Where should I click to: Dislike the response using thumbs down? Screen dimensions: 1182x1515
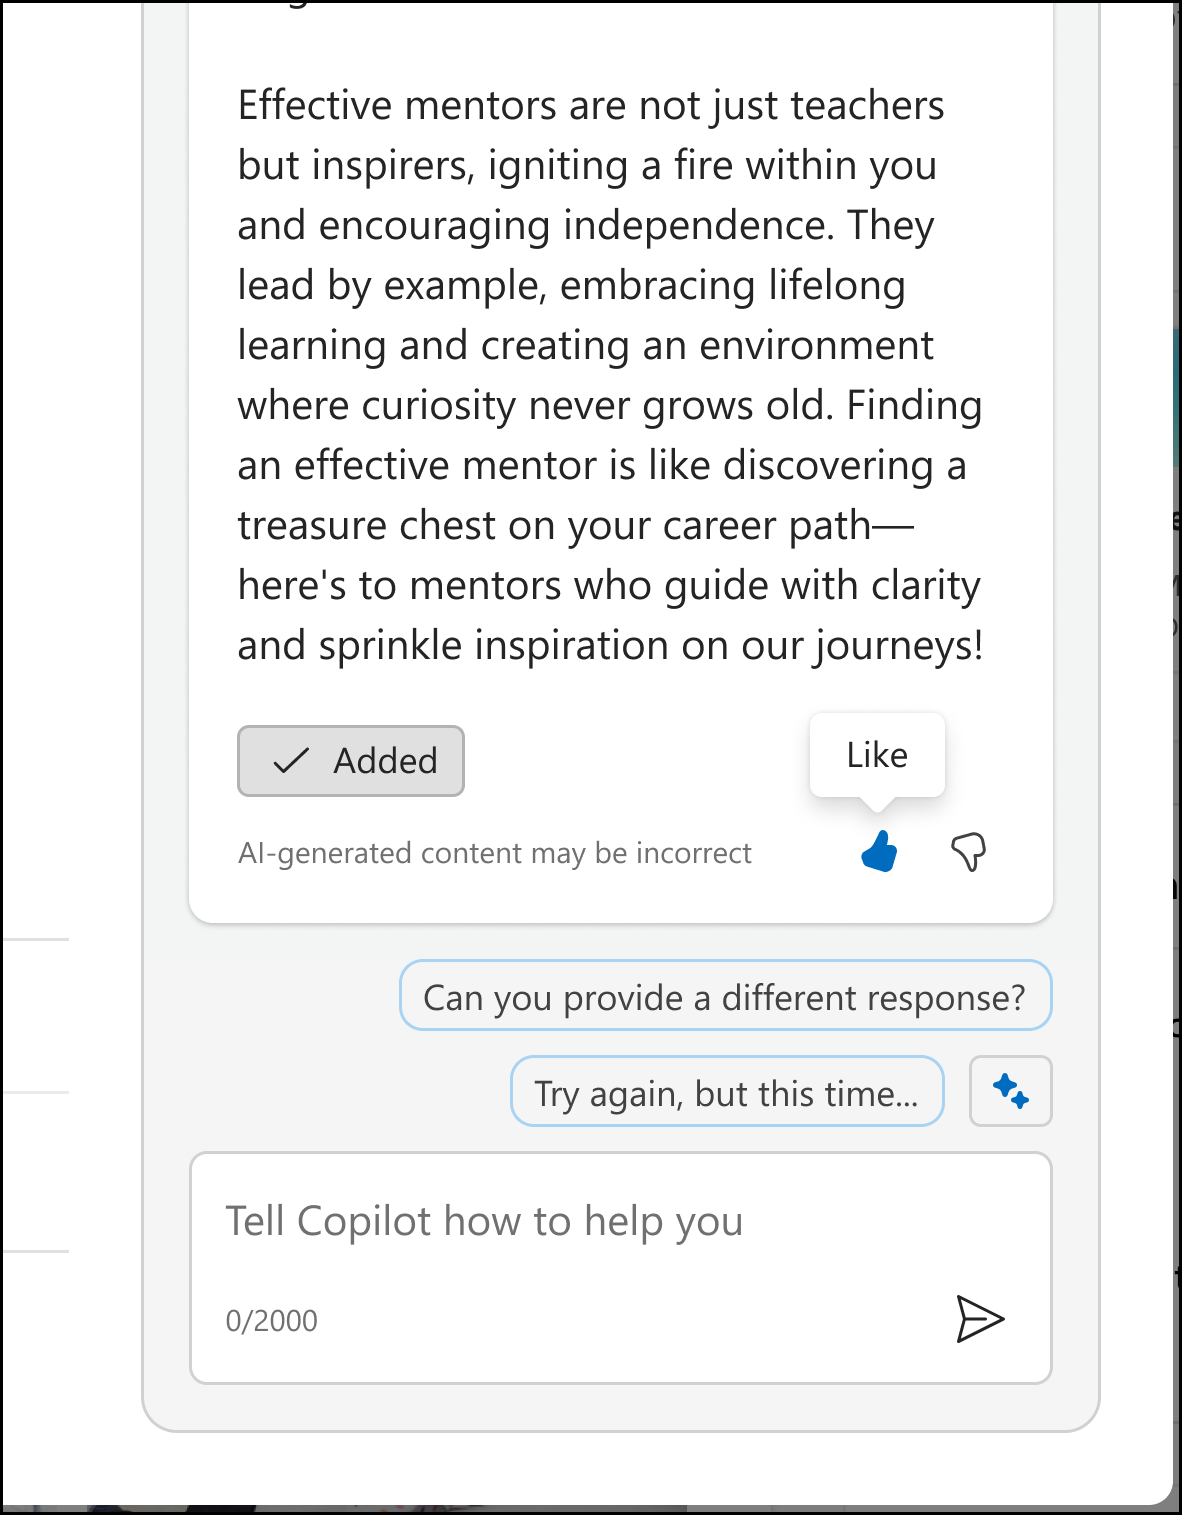pos(969,852)
